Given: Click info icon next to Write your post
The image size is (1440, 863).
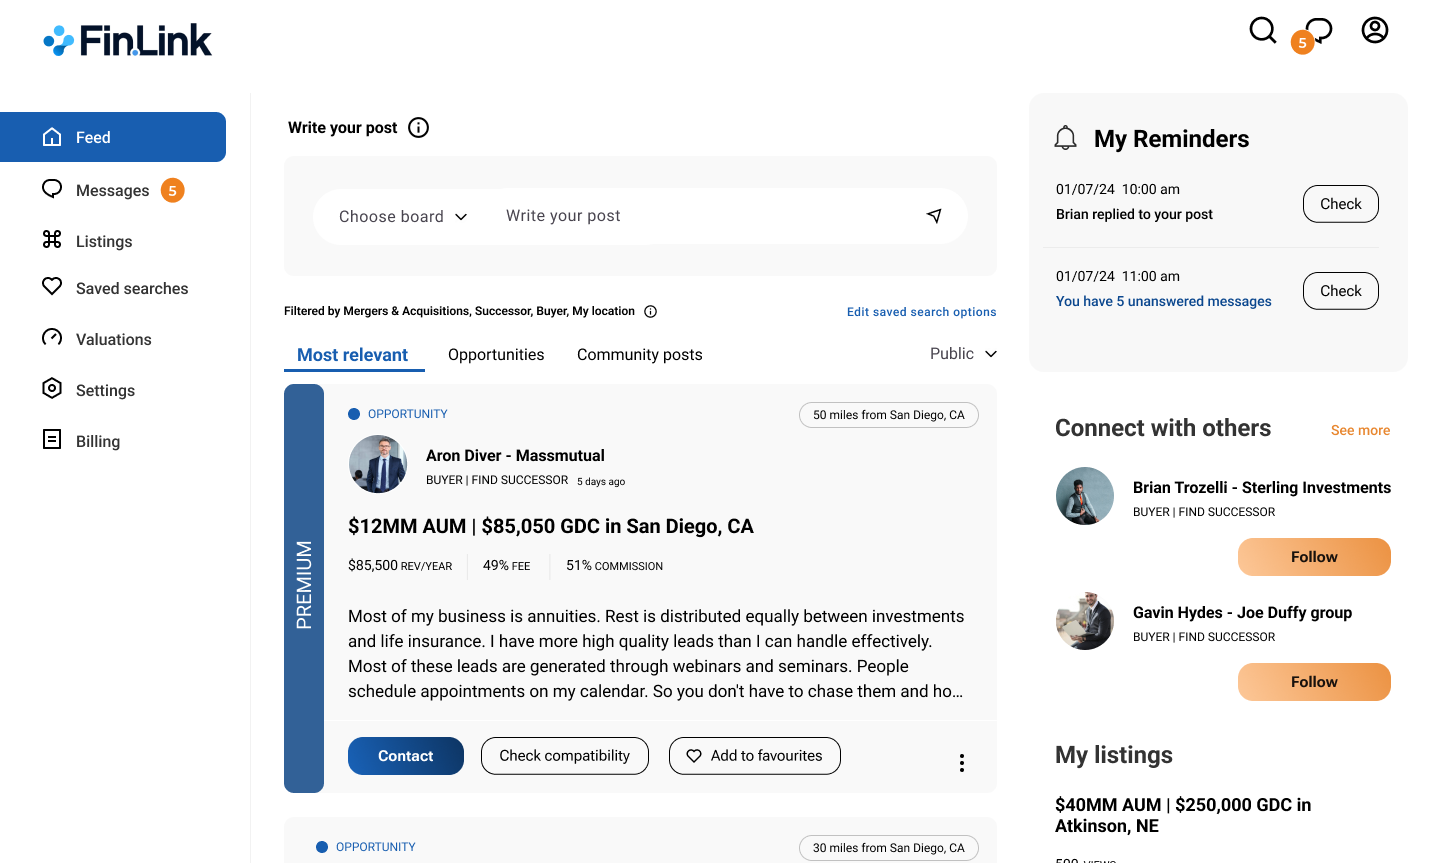Looking at the screenshot, I should pos(419,127).
